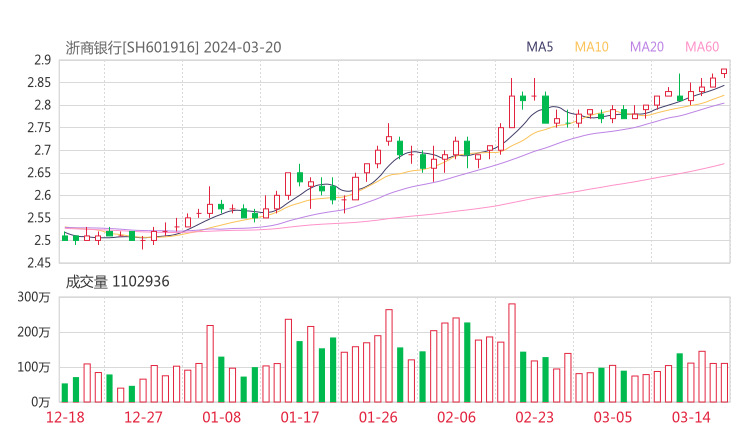Image resolution: width=740 pixels, height=440 pixels.
Task: Click the last red candlestick on the right
Action: pyautogui.click(x=724, y=72)
